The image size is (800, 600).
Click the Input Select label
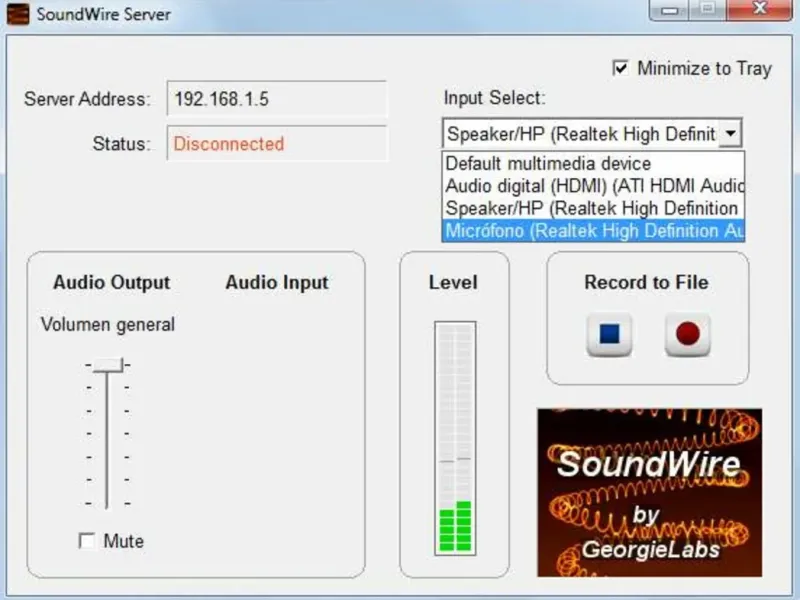click(494, 97)
